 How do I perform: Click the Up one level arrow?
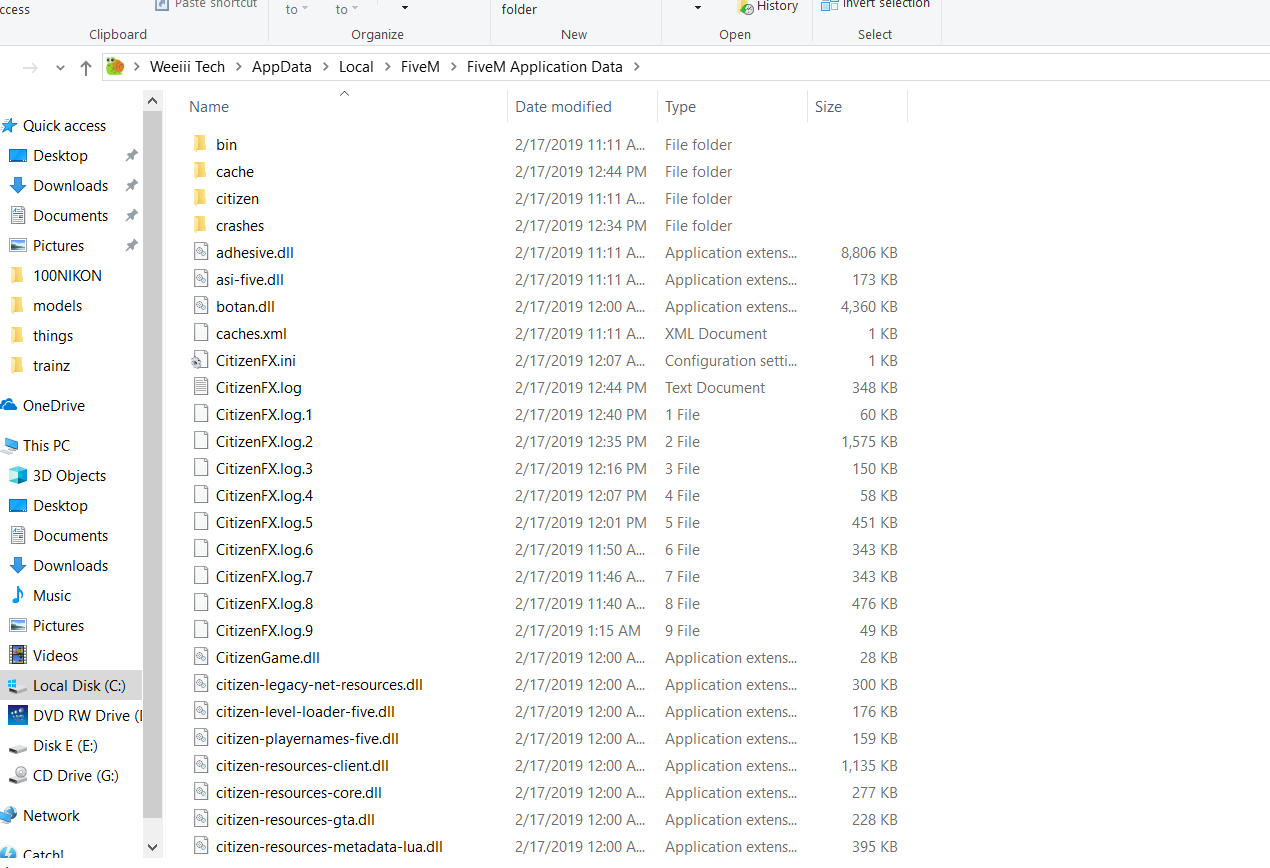(x=86, y=68)
